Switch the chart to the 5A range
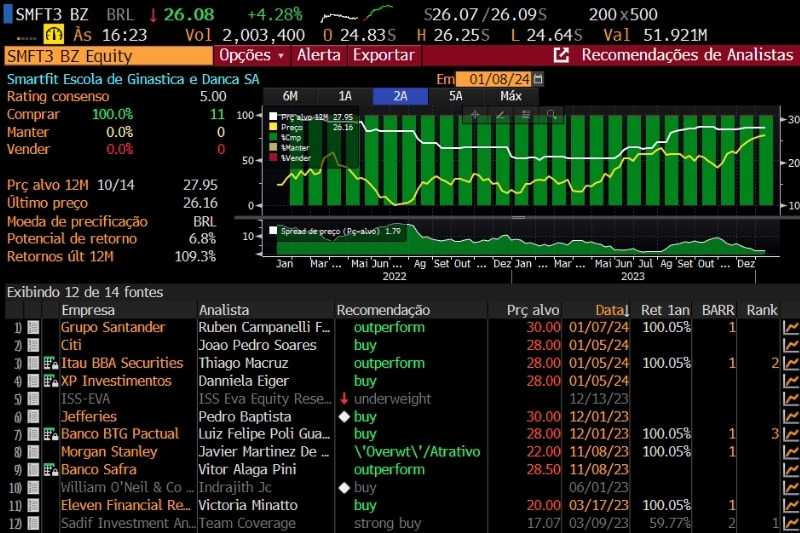800x533 pixels. pos(456,96)
